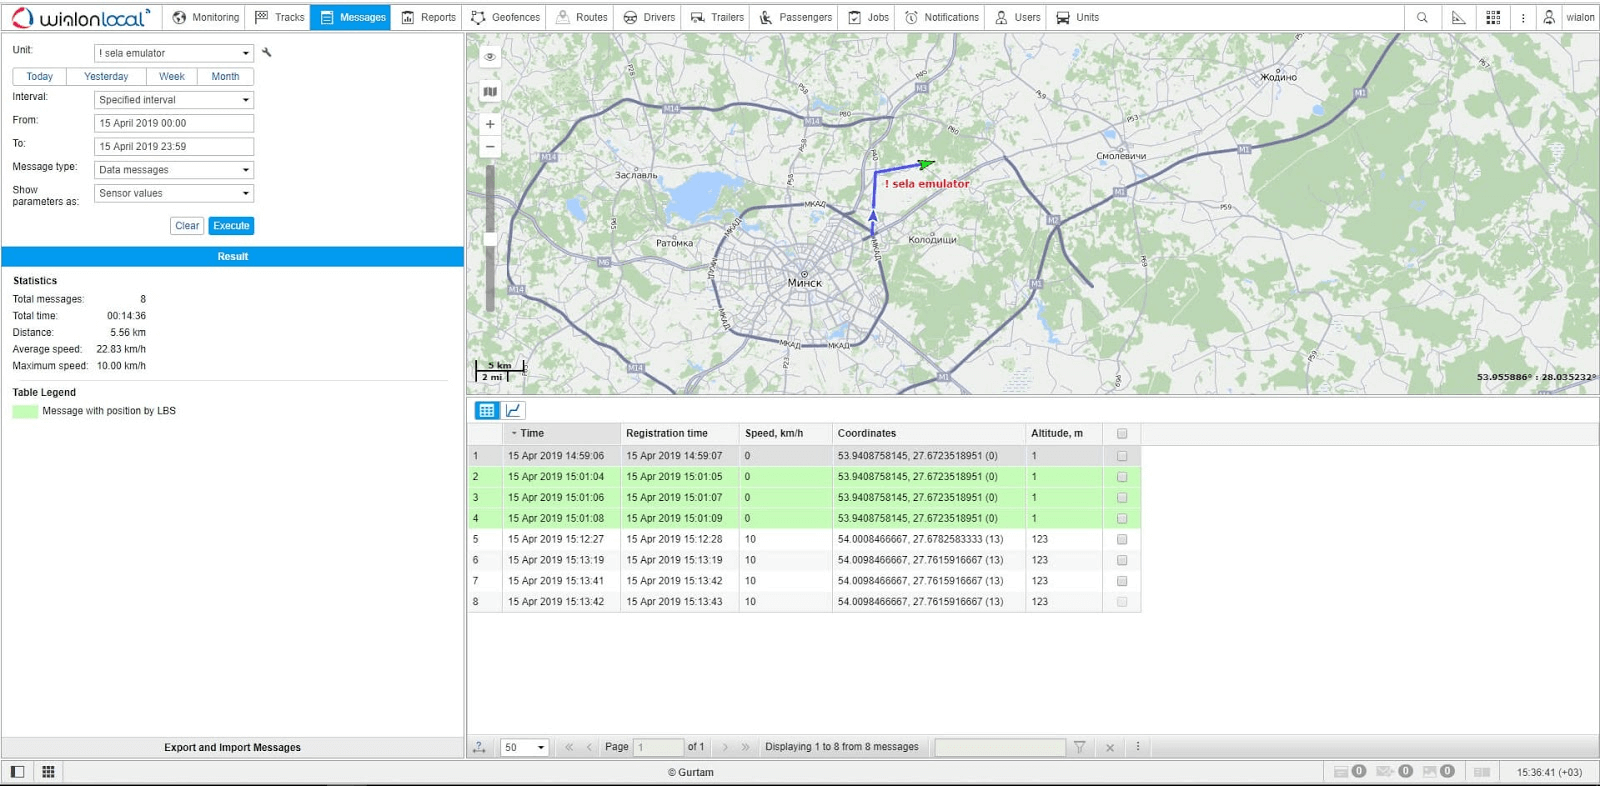Image resolution: width=1600 pixels, height=786 pixels.
Task: Expand the Message type dropdown
Action: click(x=174, y=170)
